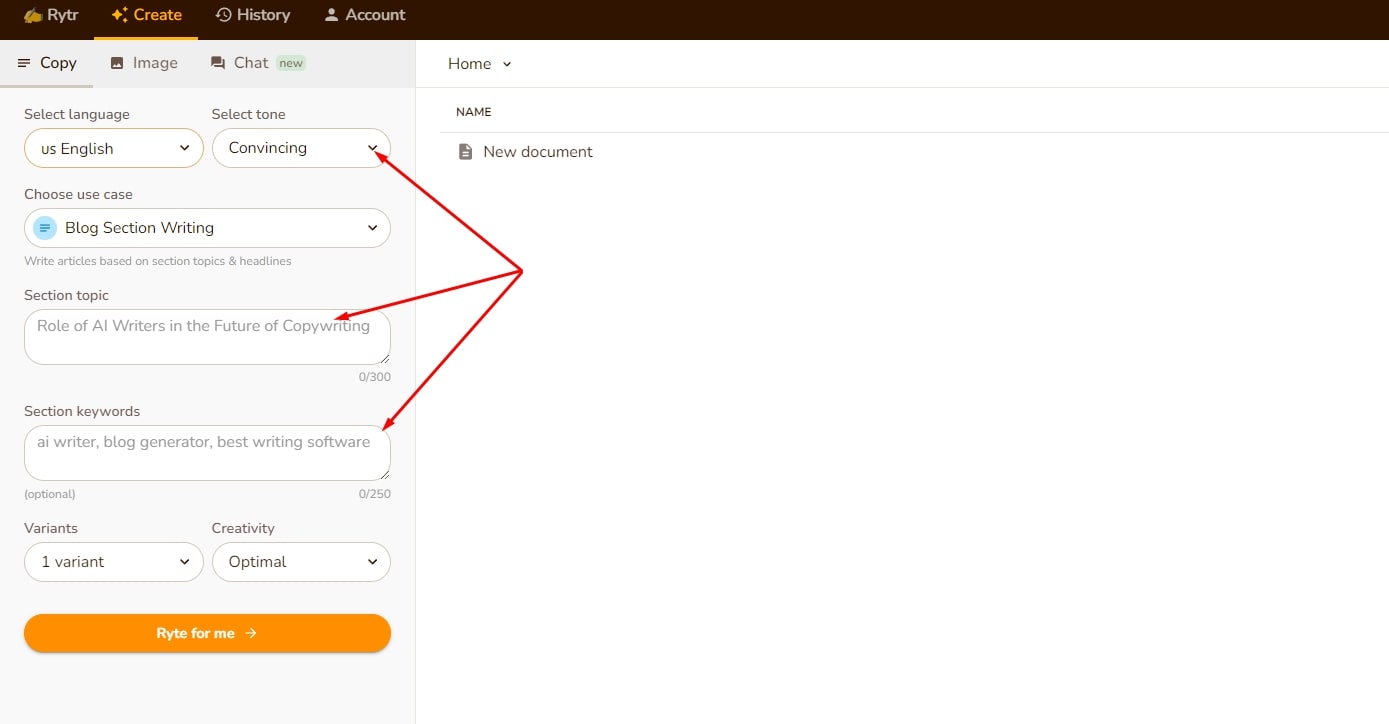This screenshot has height=724, width=1389.
Task: Open the Choose use case dropdown
Action: 207,228
